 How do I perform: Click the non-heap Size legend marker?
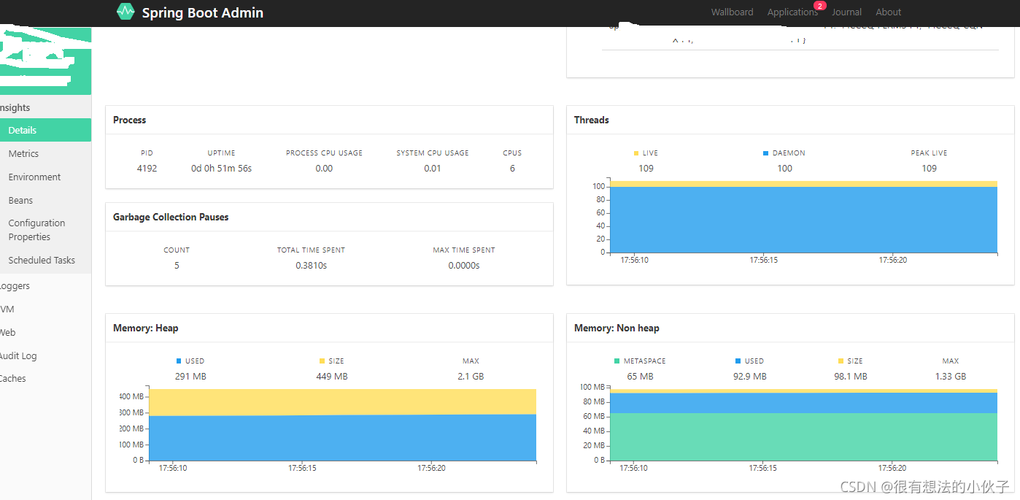coord(841,361)
